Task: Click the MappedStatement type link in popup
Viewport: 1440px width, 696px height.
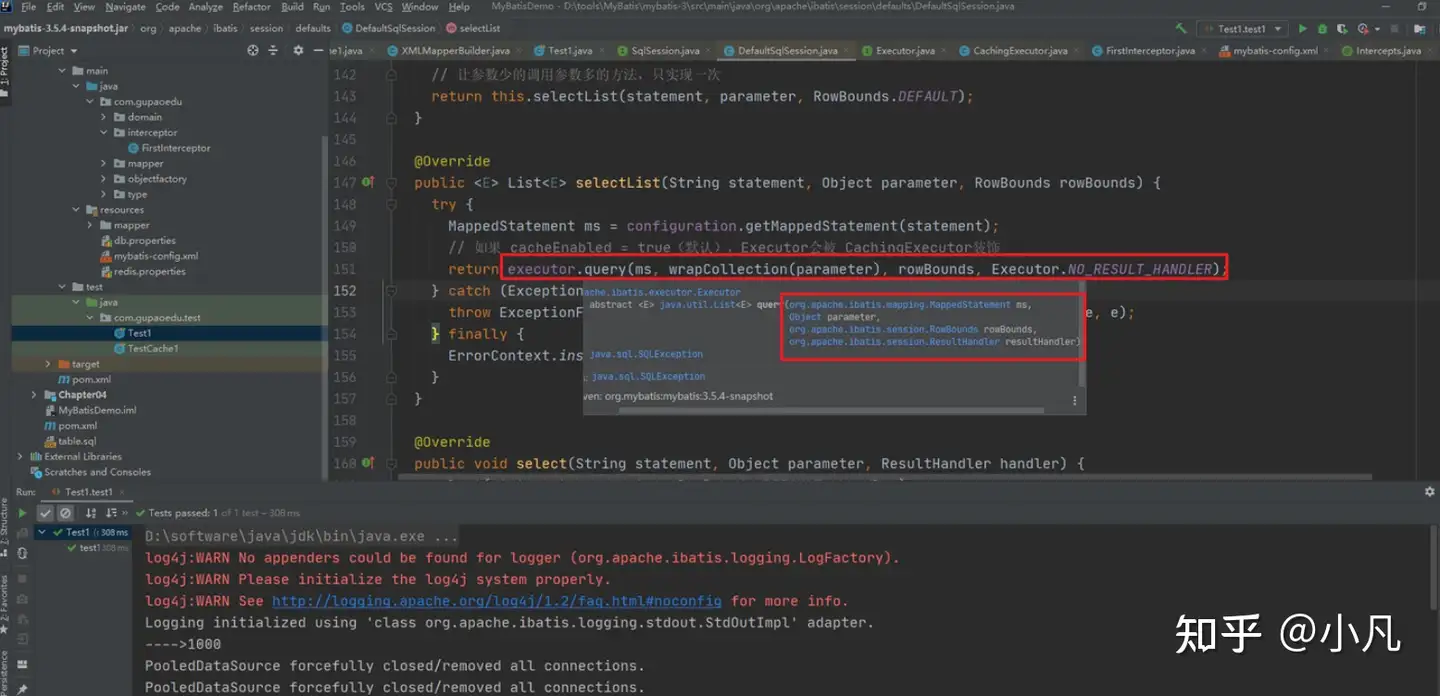Action: point(900,304)
